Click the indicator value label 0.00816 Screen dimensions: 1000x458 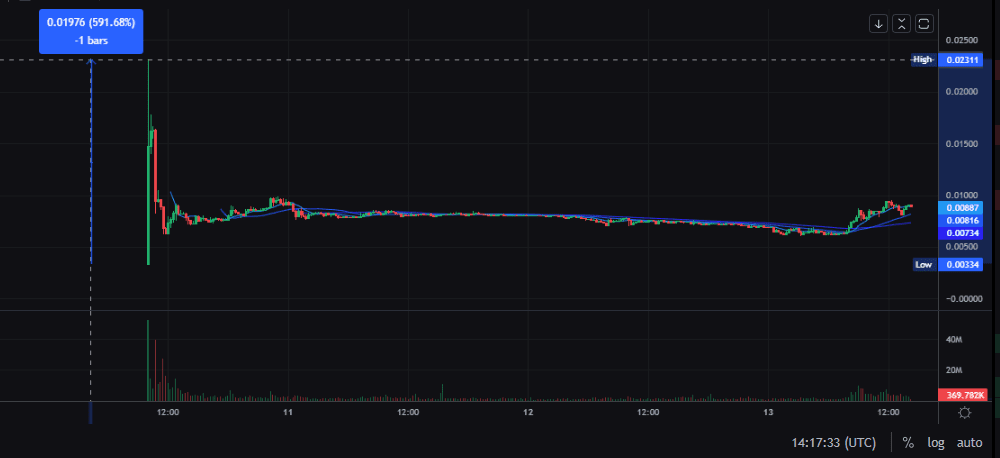[959, 220]
